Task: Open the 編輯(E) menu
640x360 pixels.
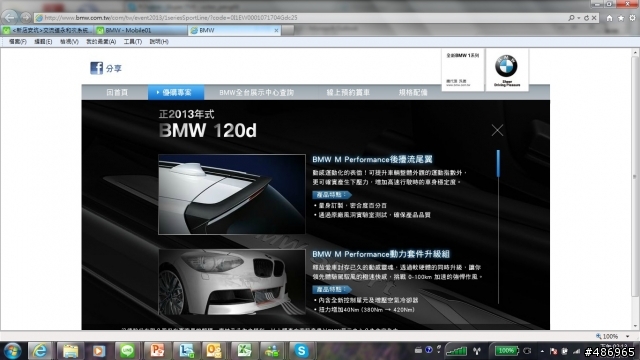Action: (x=43, y=42)
